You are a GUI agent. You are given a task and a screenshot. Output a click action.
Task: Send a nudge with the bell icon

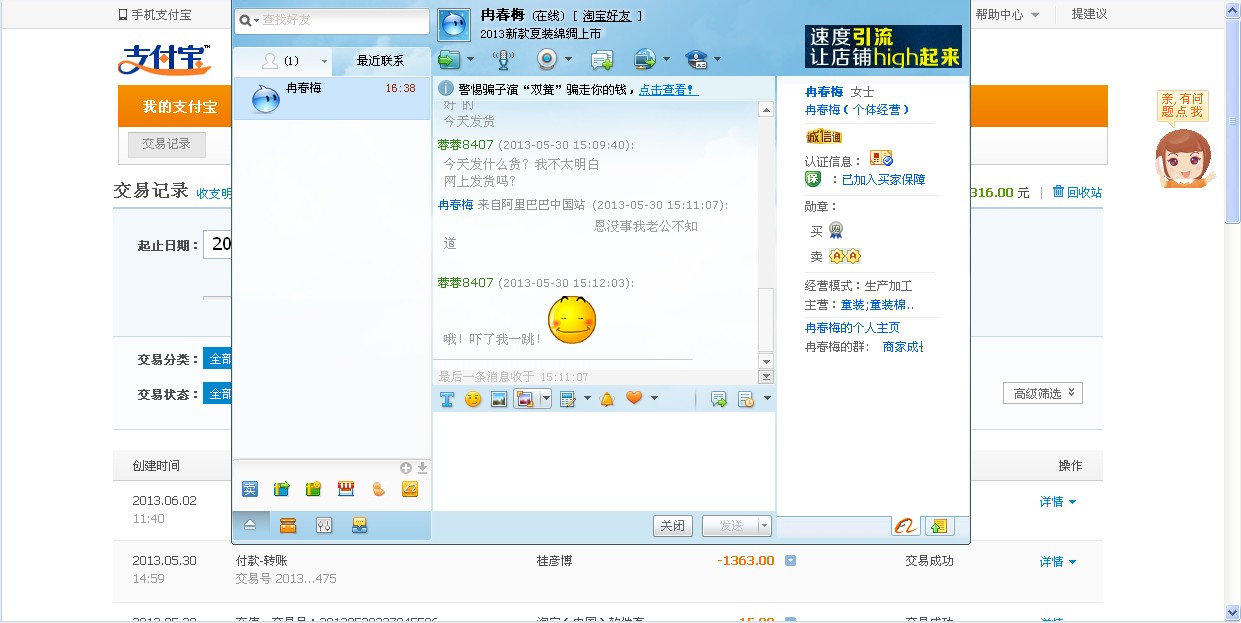607,399
